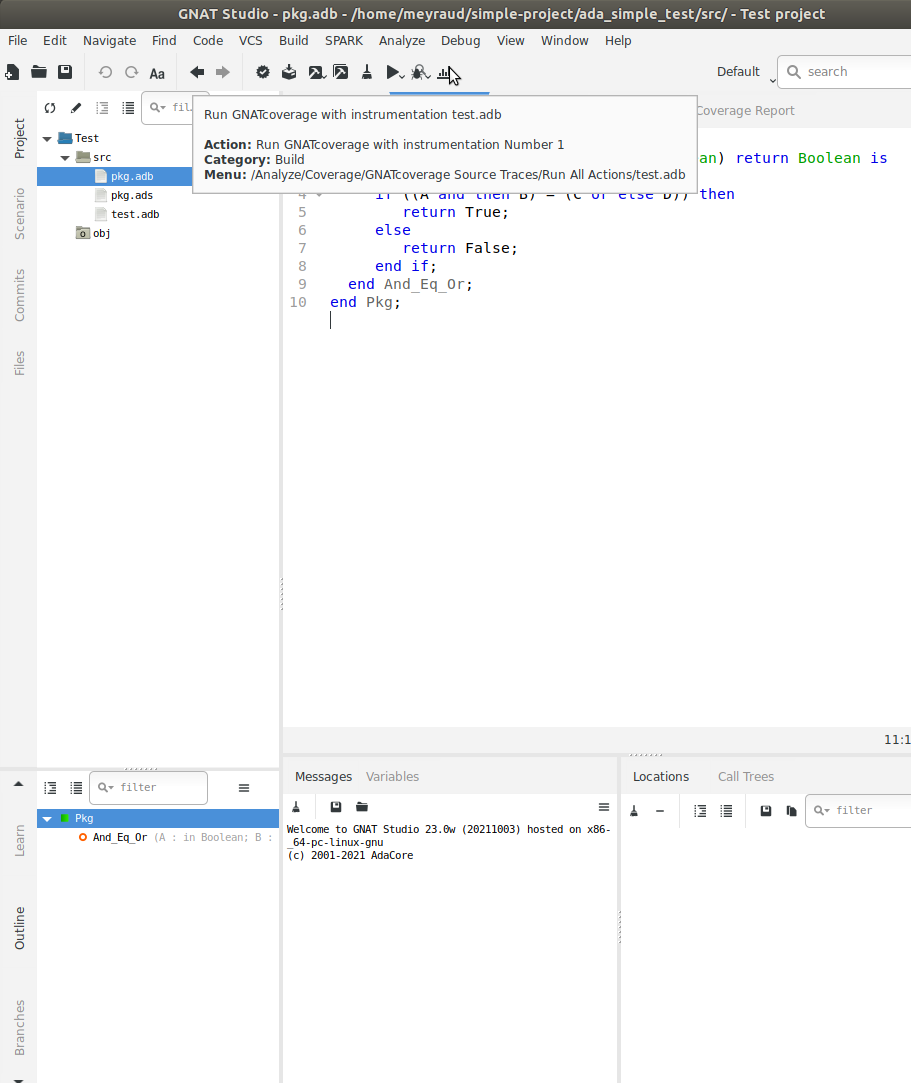Start debugging with the bug icon
This screenshot has height=1083, width=911.
[x=420, y=72]
